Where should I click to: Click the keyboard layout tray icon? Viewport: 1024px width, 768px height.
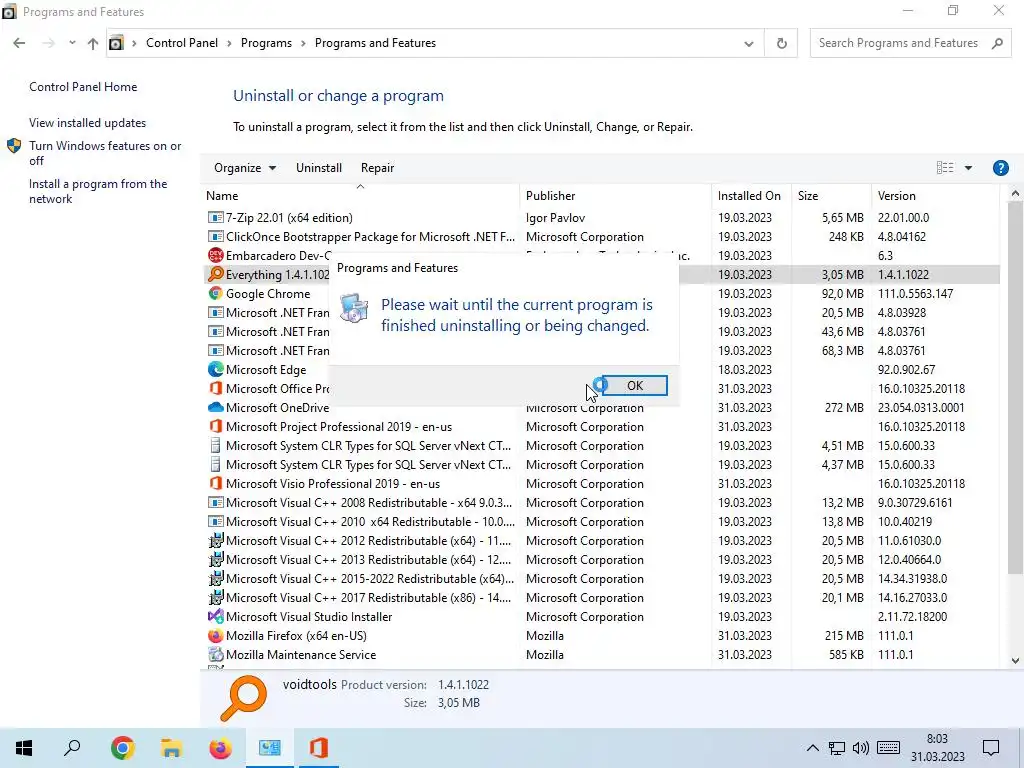[888, 748]
